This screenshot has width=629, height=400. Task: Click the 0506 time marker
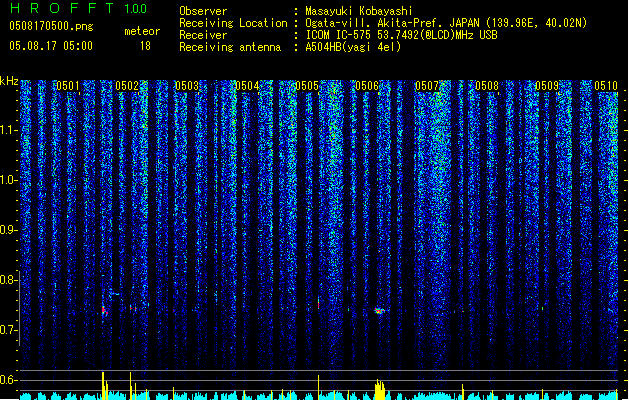[367, 86]
